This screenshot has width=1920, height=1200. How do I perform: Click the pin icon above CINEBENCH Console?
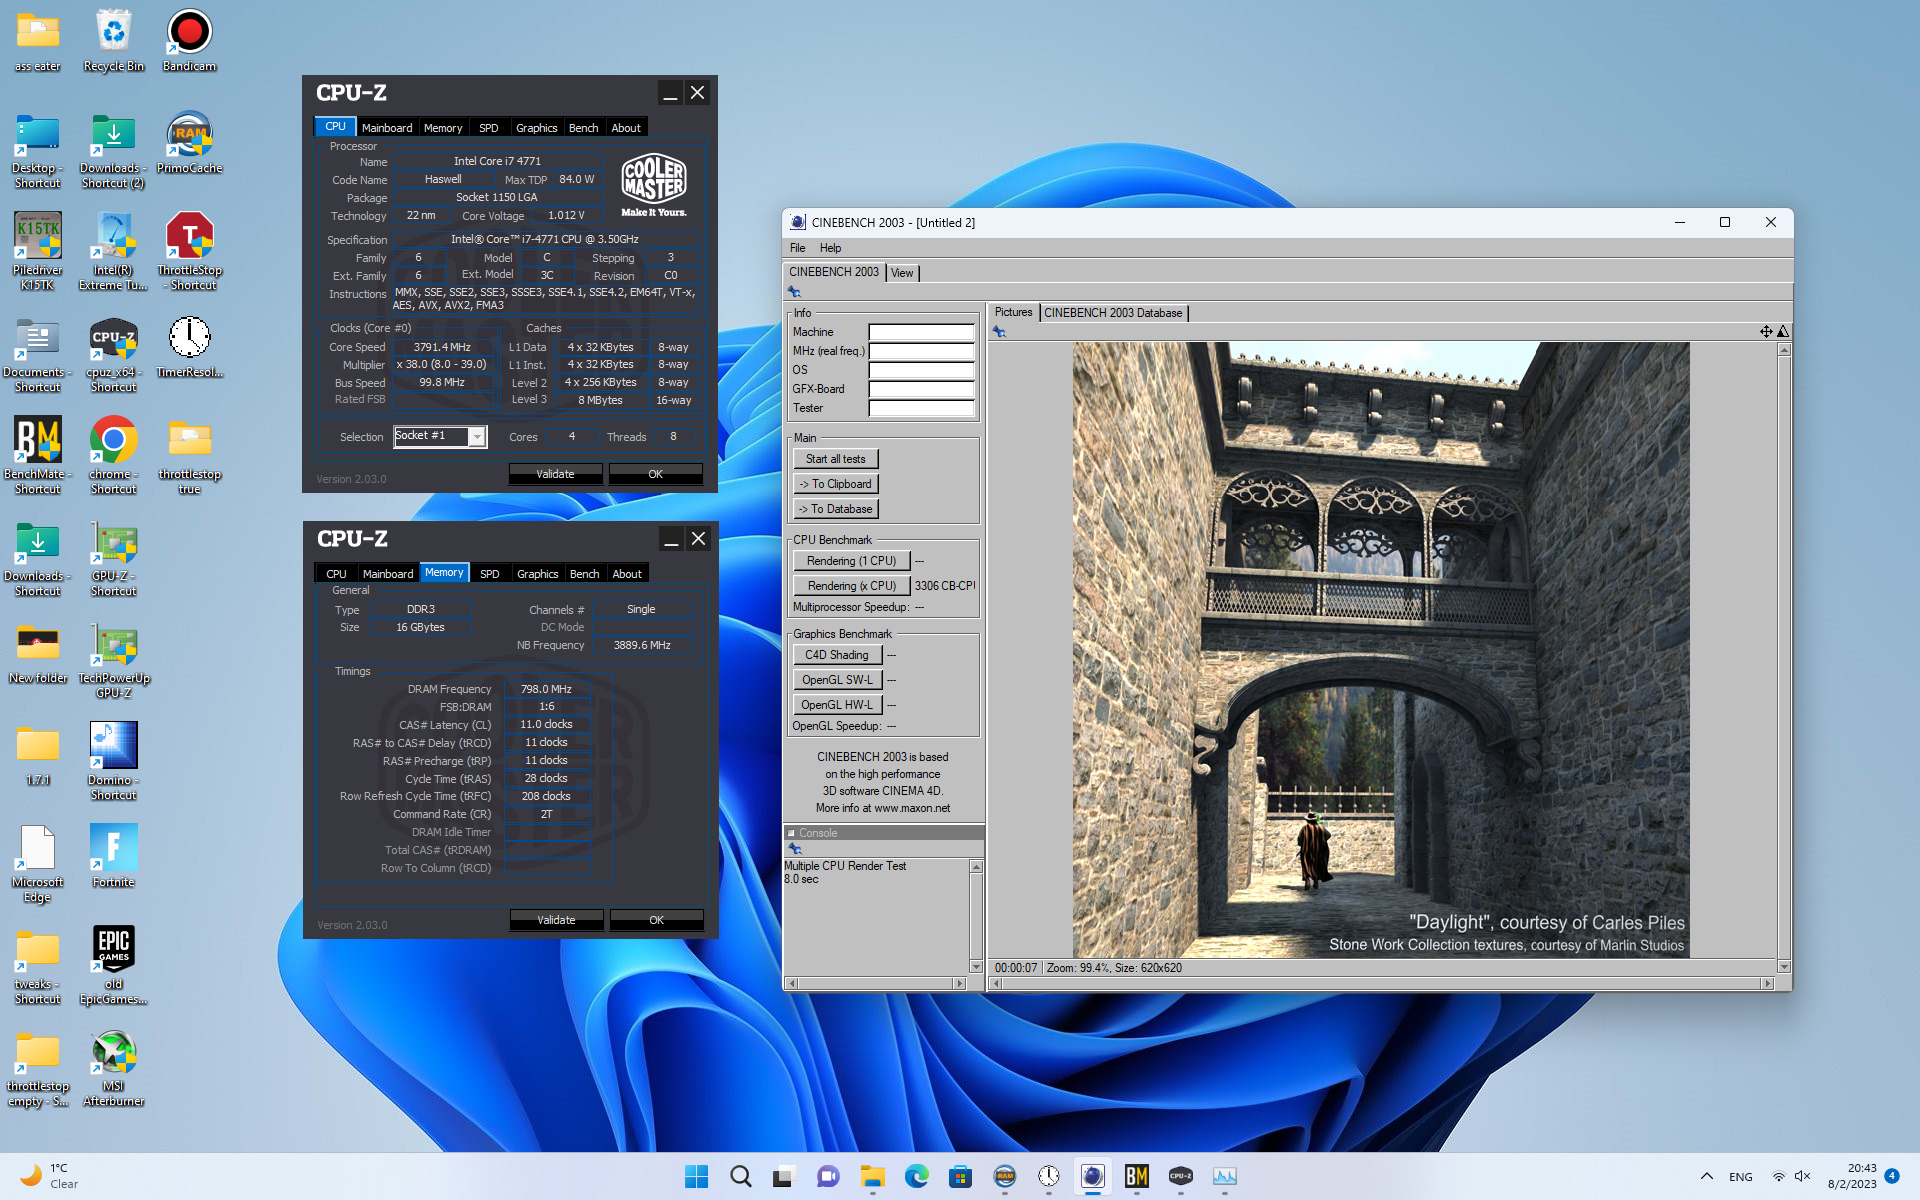(795, 849)
